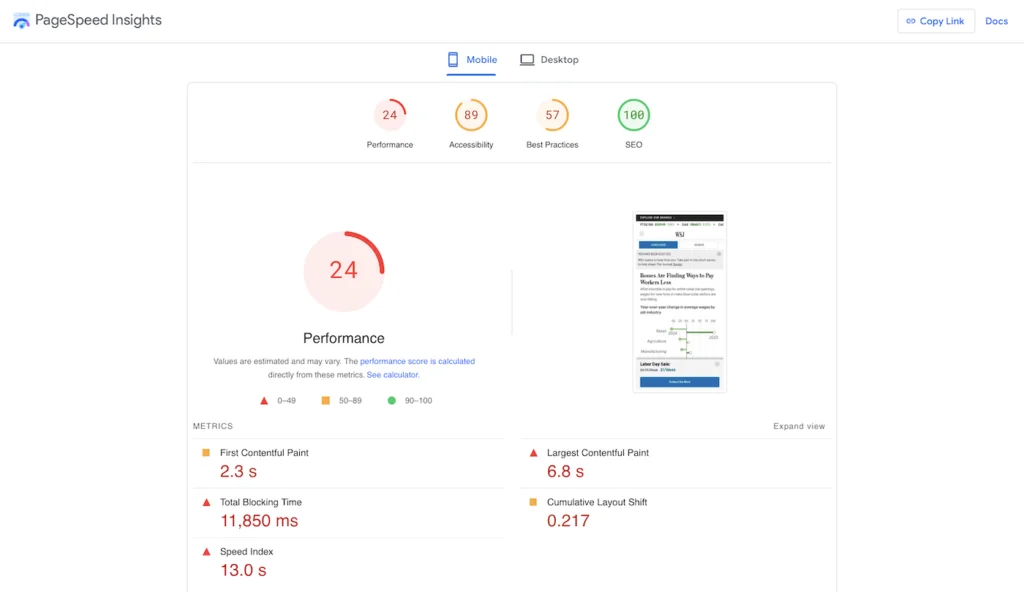Click the Cumulative Layout Shift metric label

click(x=597, y=502)
